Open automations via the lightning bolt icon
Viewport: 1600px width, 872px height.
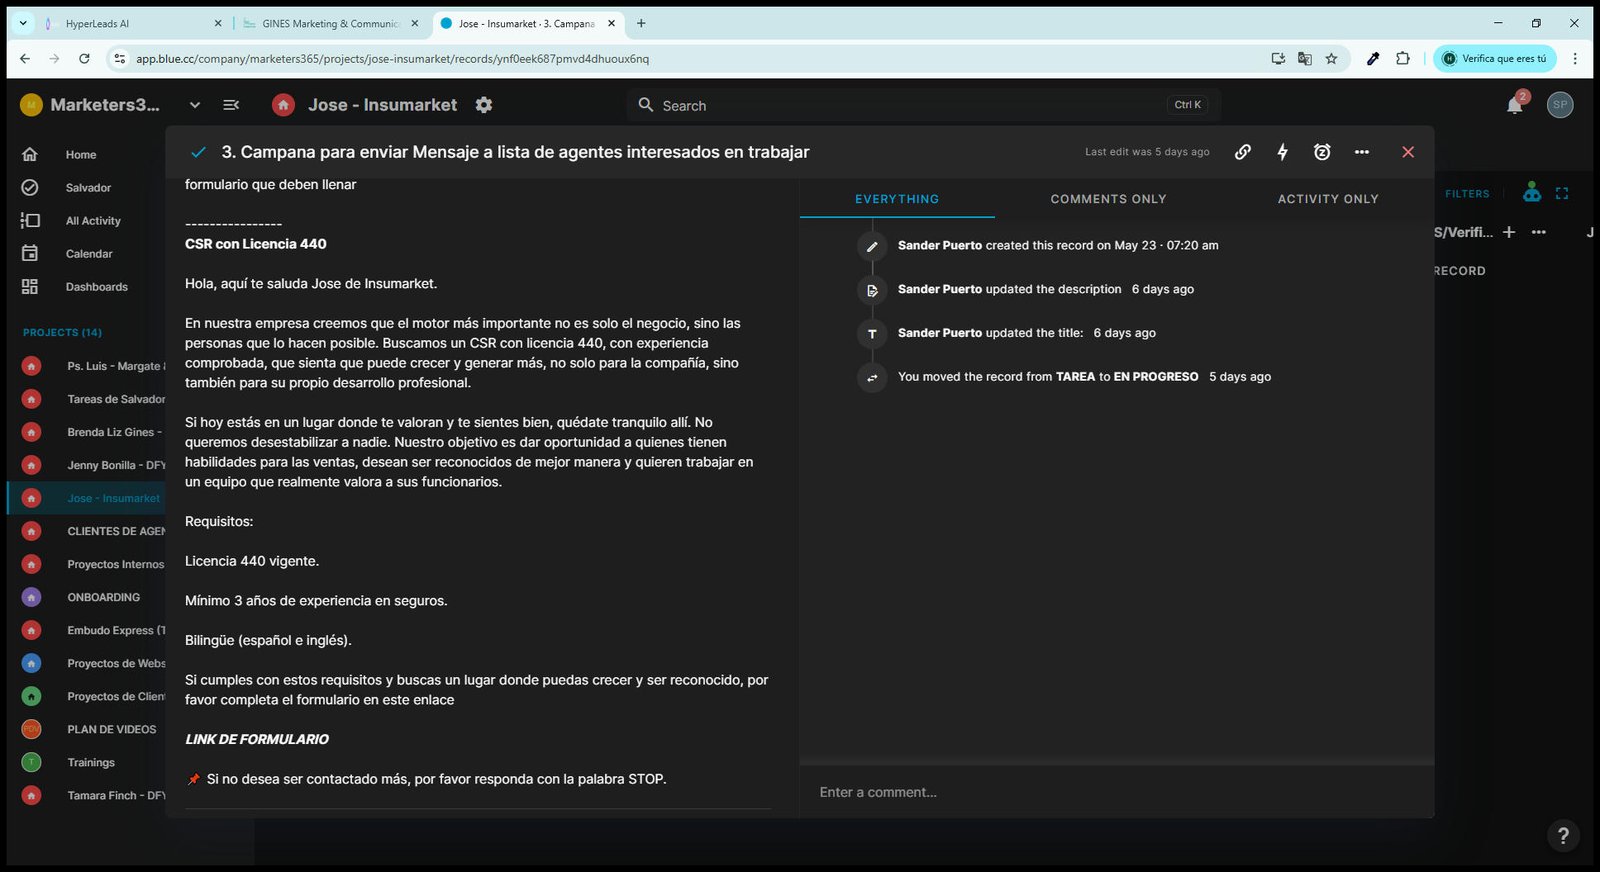(x=1282, y=152)
